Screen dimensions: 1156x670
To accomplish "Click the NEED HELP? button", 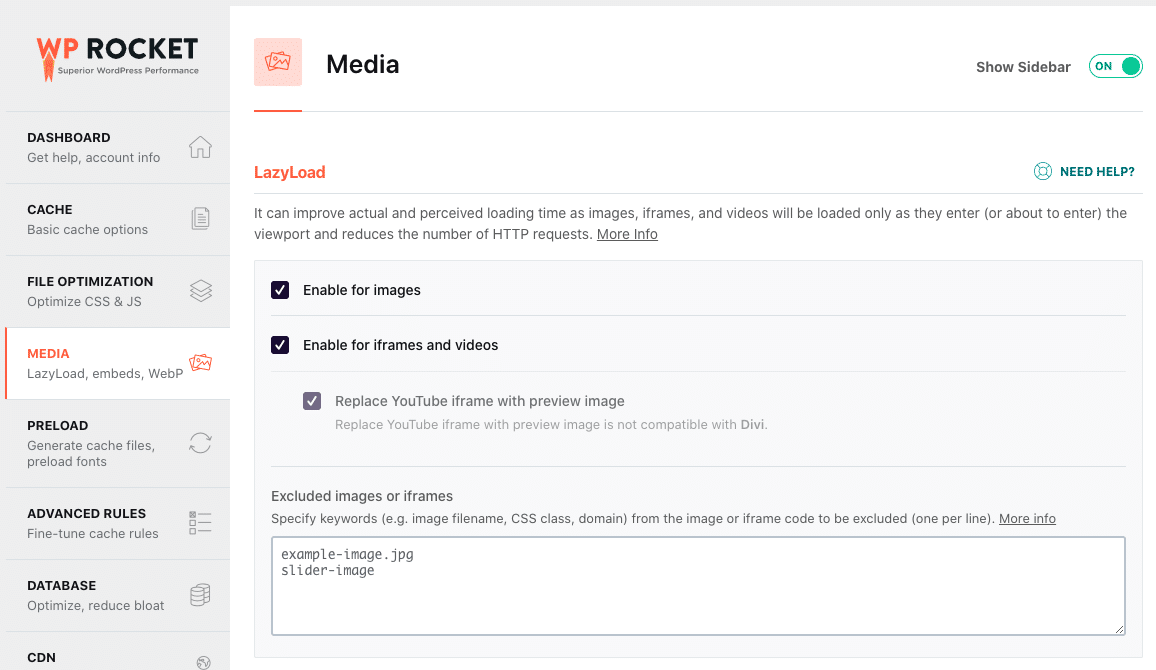I will click(1096, 172).
